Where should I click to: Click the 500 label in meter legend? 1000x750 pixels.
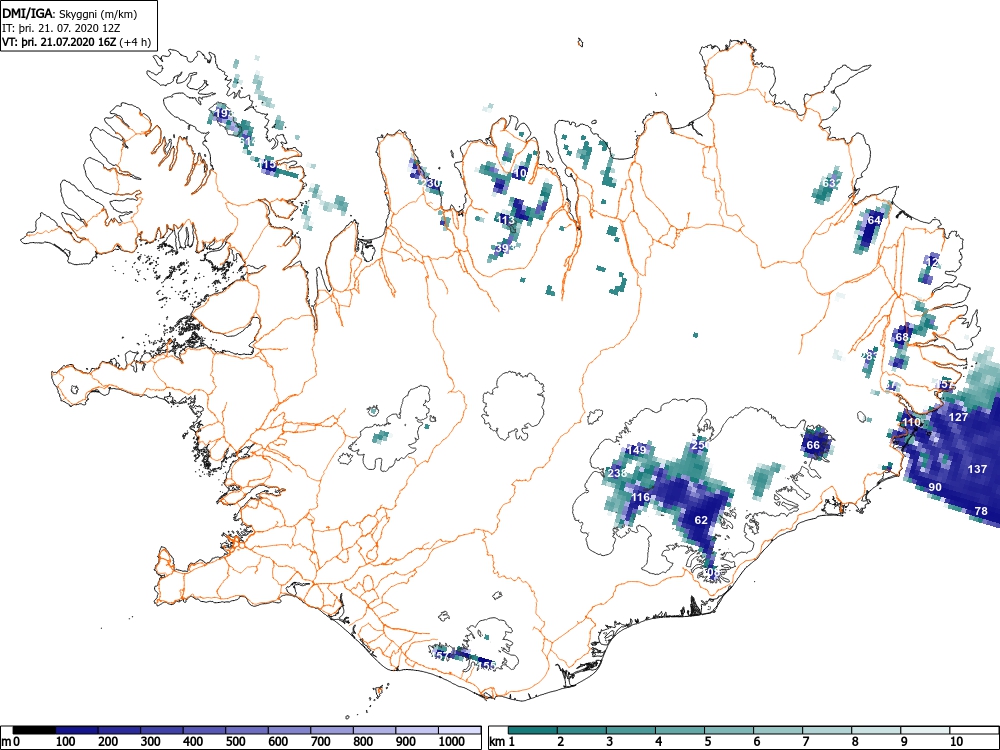[x=235, y=742]
